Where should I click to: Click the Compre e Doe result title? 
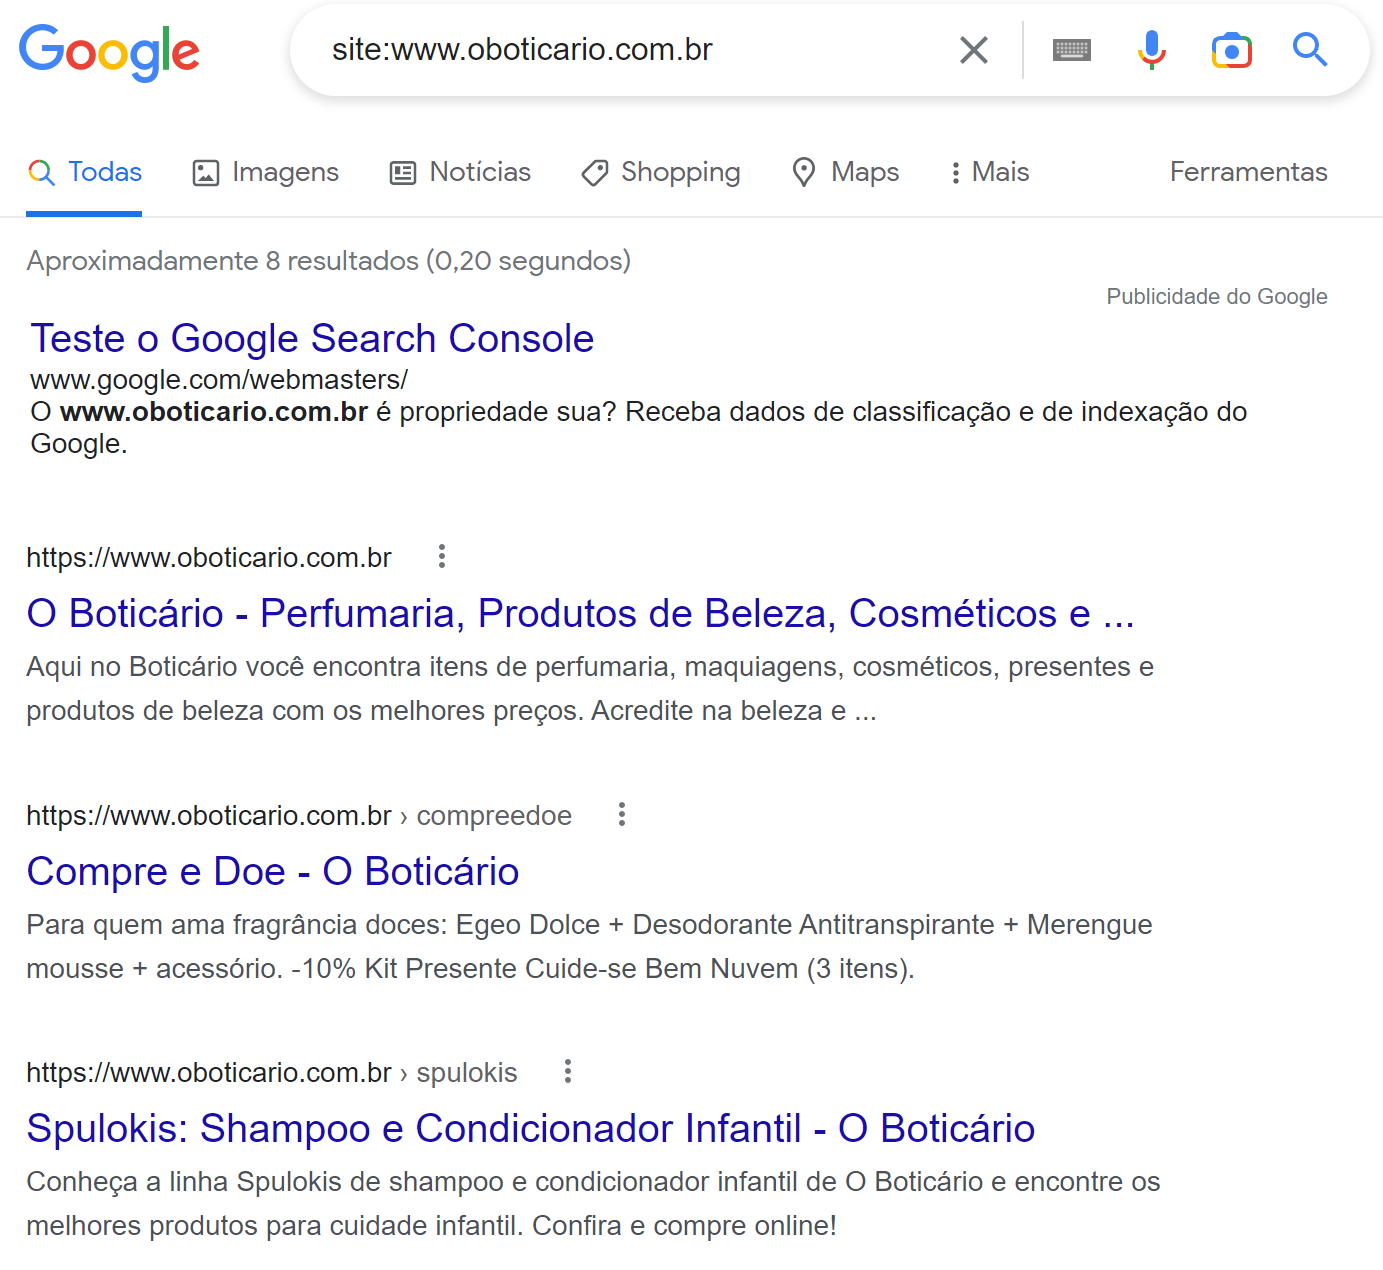click(272, 871)
